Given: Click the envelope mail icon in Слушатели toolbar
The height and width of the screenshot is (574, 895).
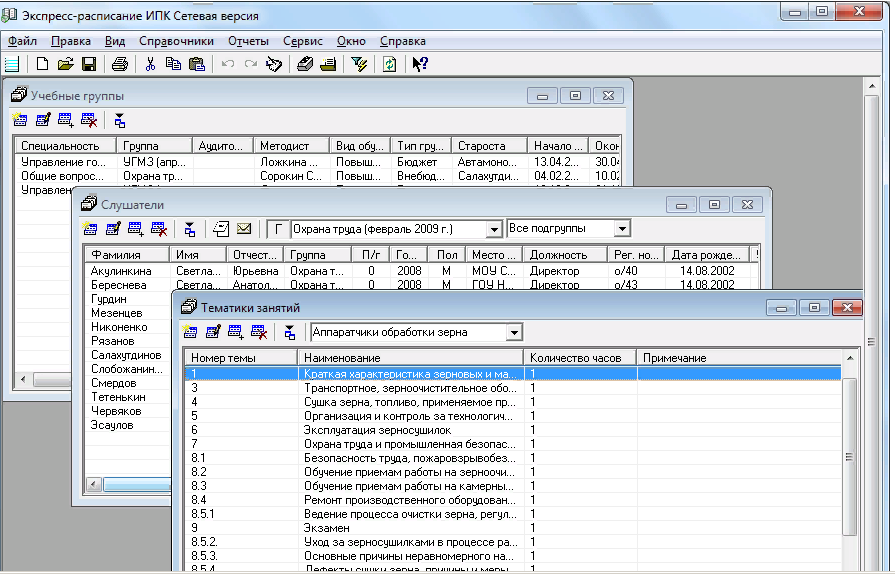Looking at the screenshot, I should [x=244, y=228].
